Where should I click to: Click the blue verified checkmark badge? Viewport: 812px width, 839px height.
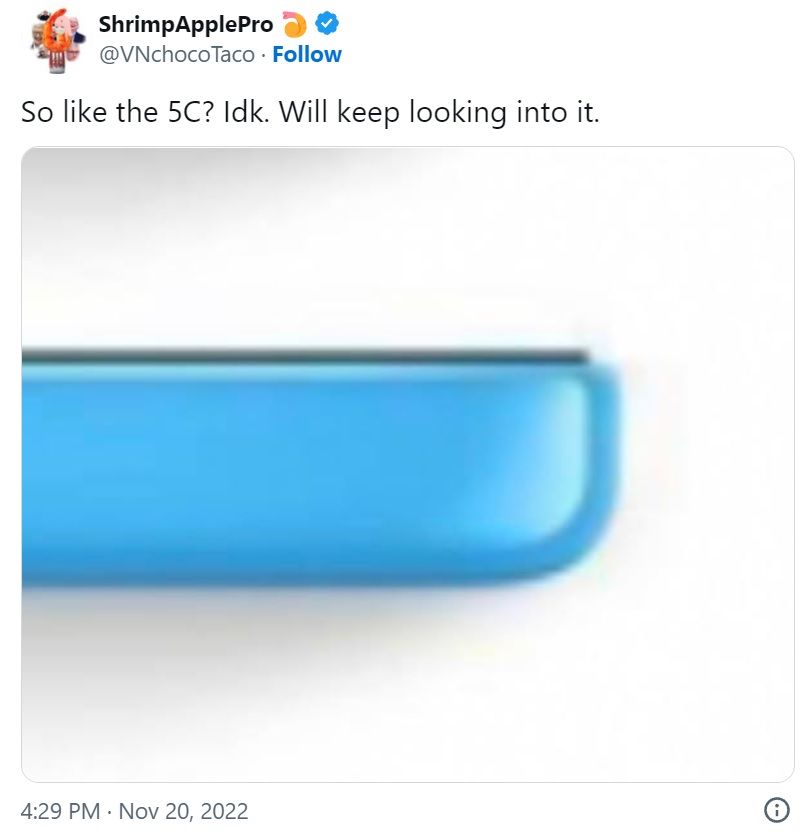coord(327,24)
